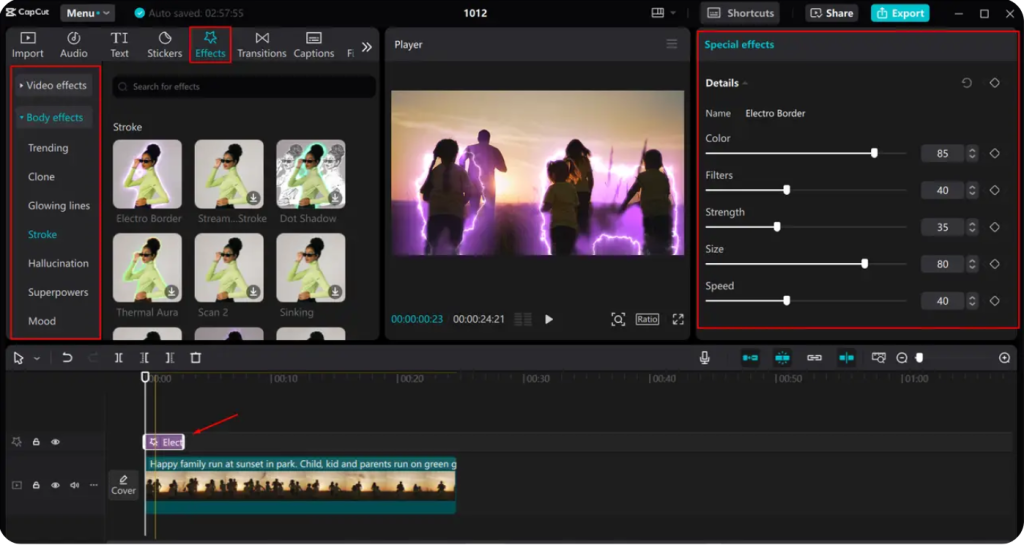Adjust the Strength slider
The height and width of the screenshot is (545, 1024).
click(x=776, y=227)
